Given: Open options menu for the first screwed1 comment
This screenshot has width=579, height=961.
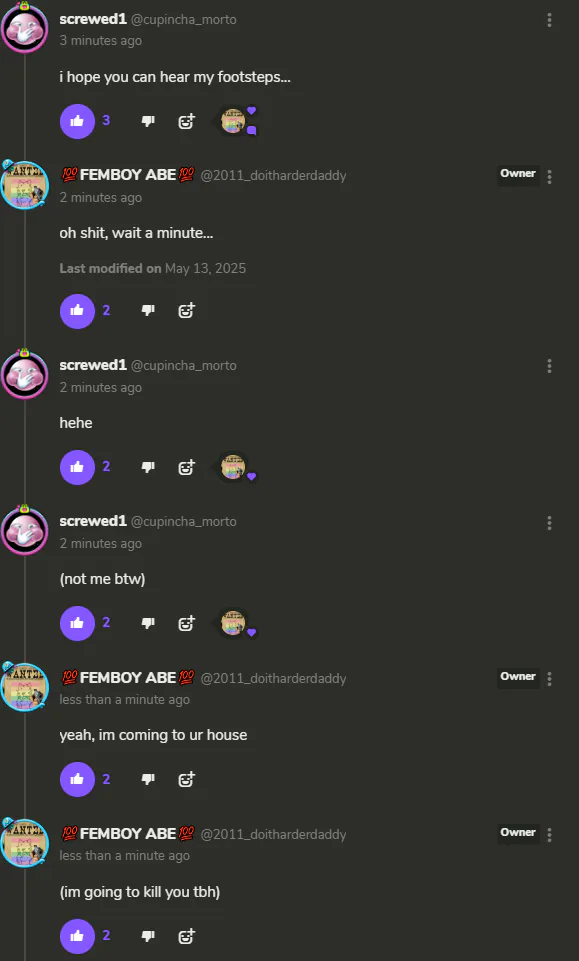Looking at the screenshot, I should click(x=549, y=20).
